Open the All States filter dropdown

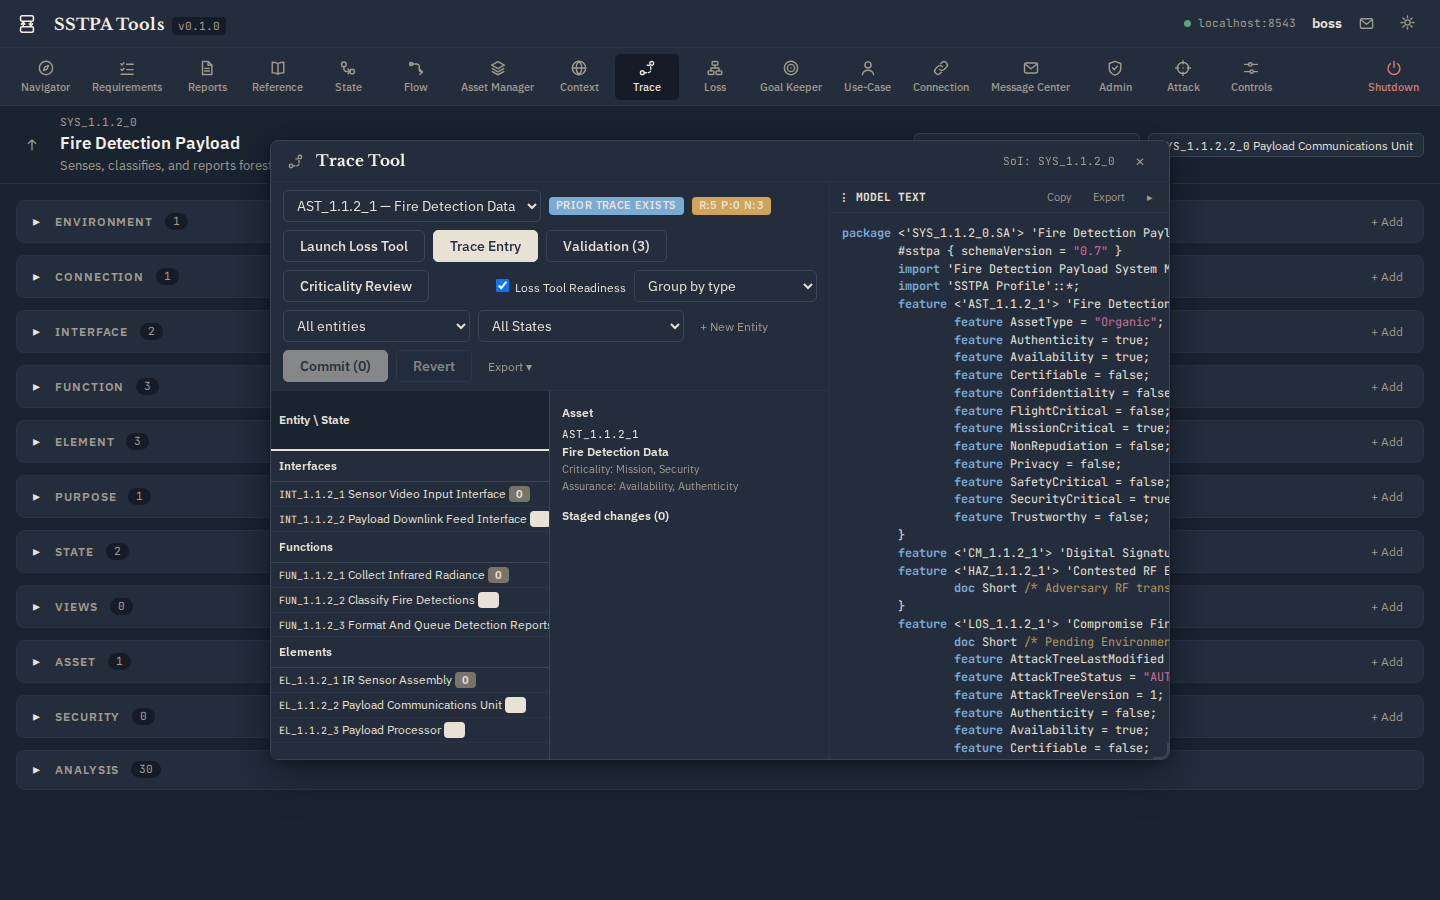tap(581, 326)
